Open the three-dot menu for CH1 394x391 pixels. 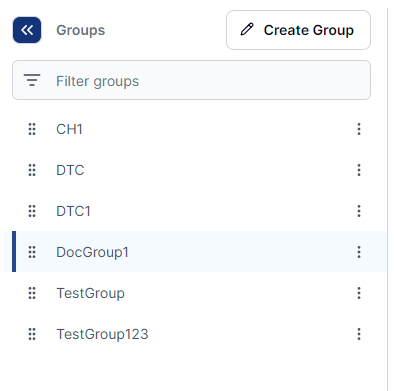click(359, 129)
